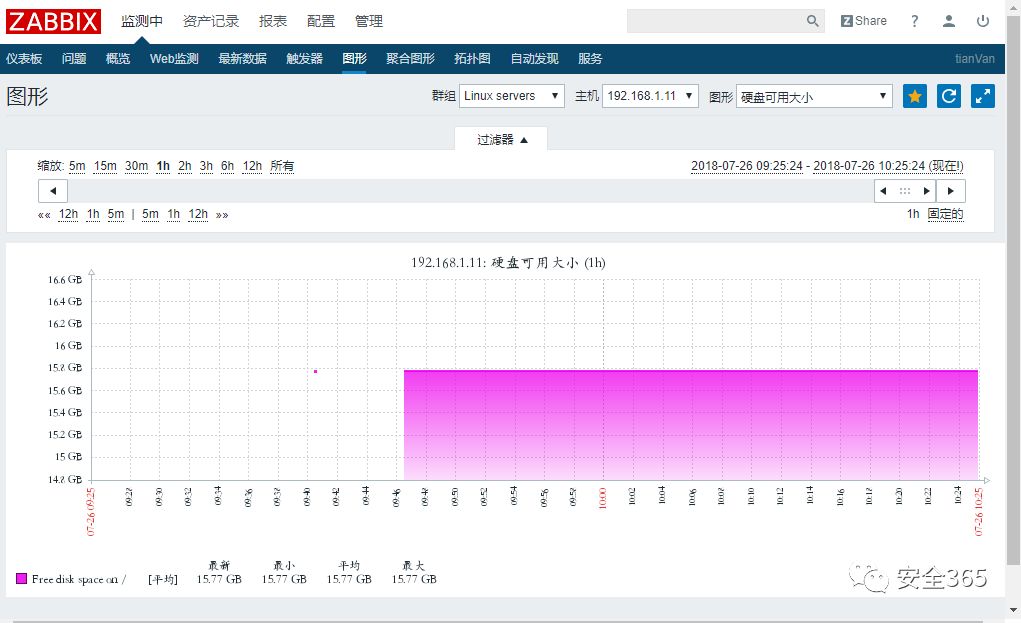Click the scrollbar down arrow
This screenshot has width=1021, height=623.
click(x=1013, y=610)
